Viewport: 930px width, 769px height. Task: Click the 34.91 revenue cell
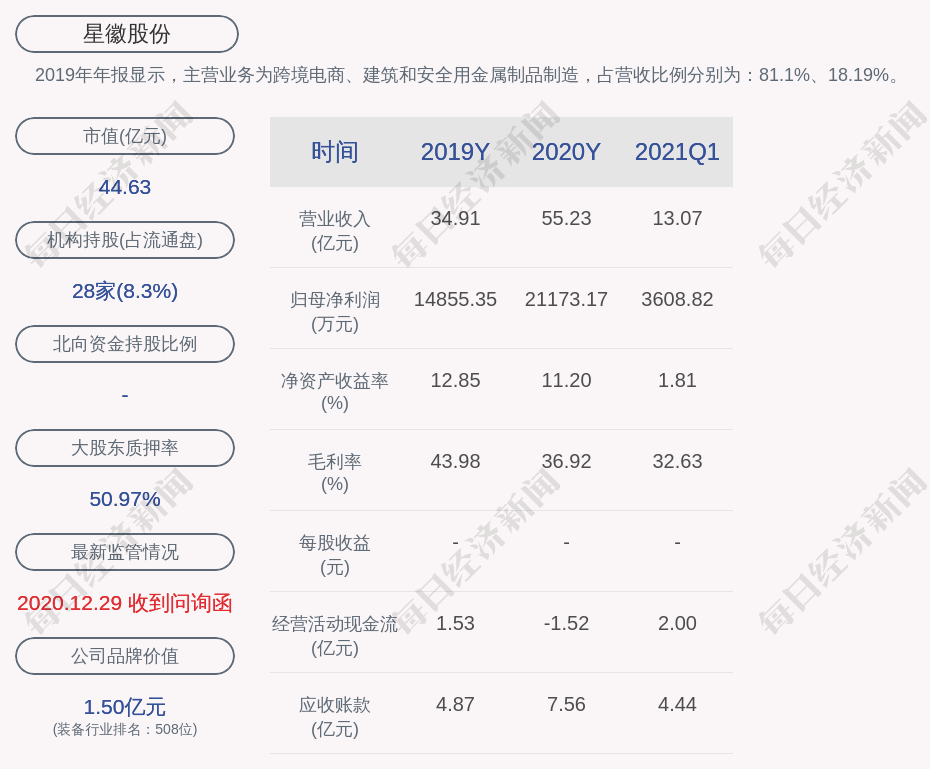pos(455,218)
